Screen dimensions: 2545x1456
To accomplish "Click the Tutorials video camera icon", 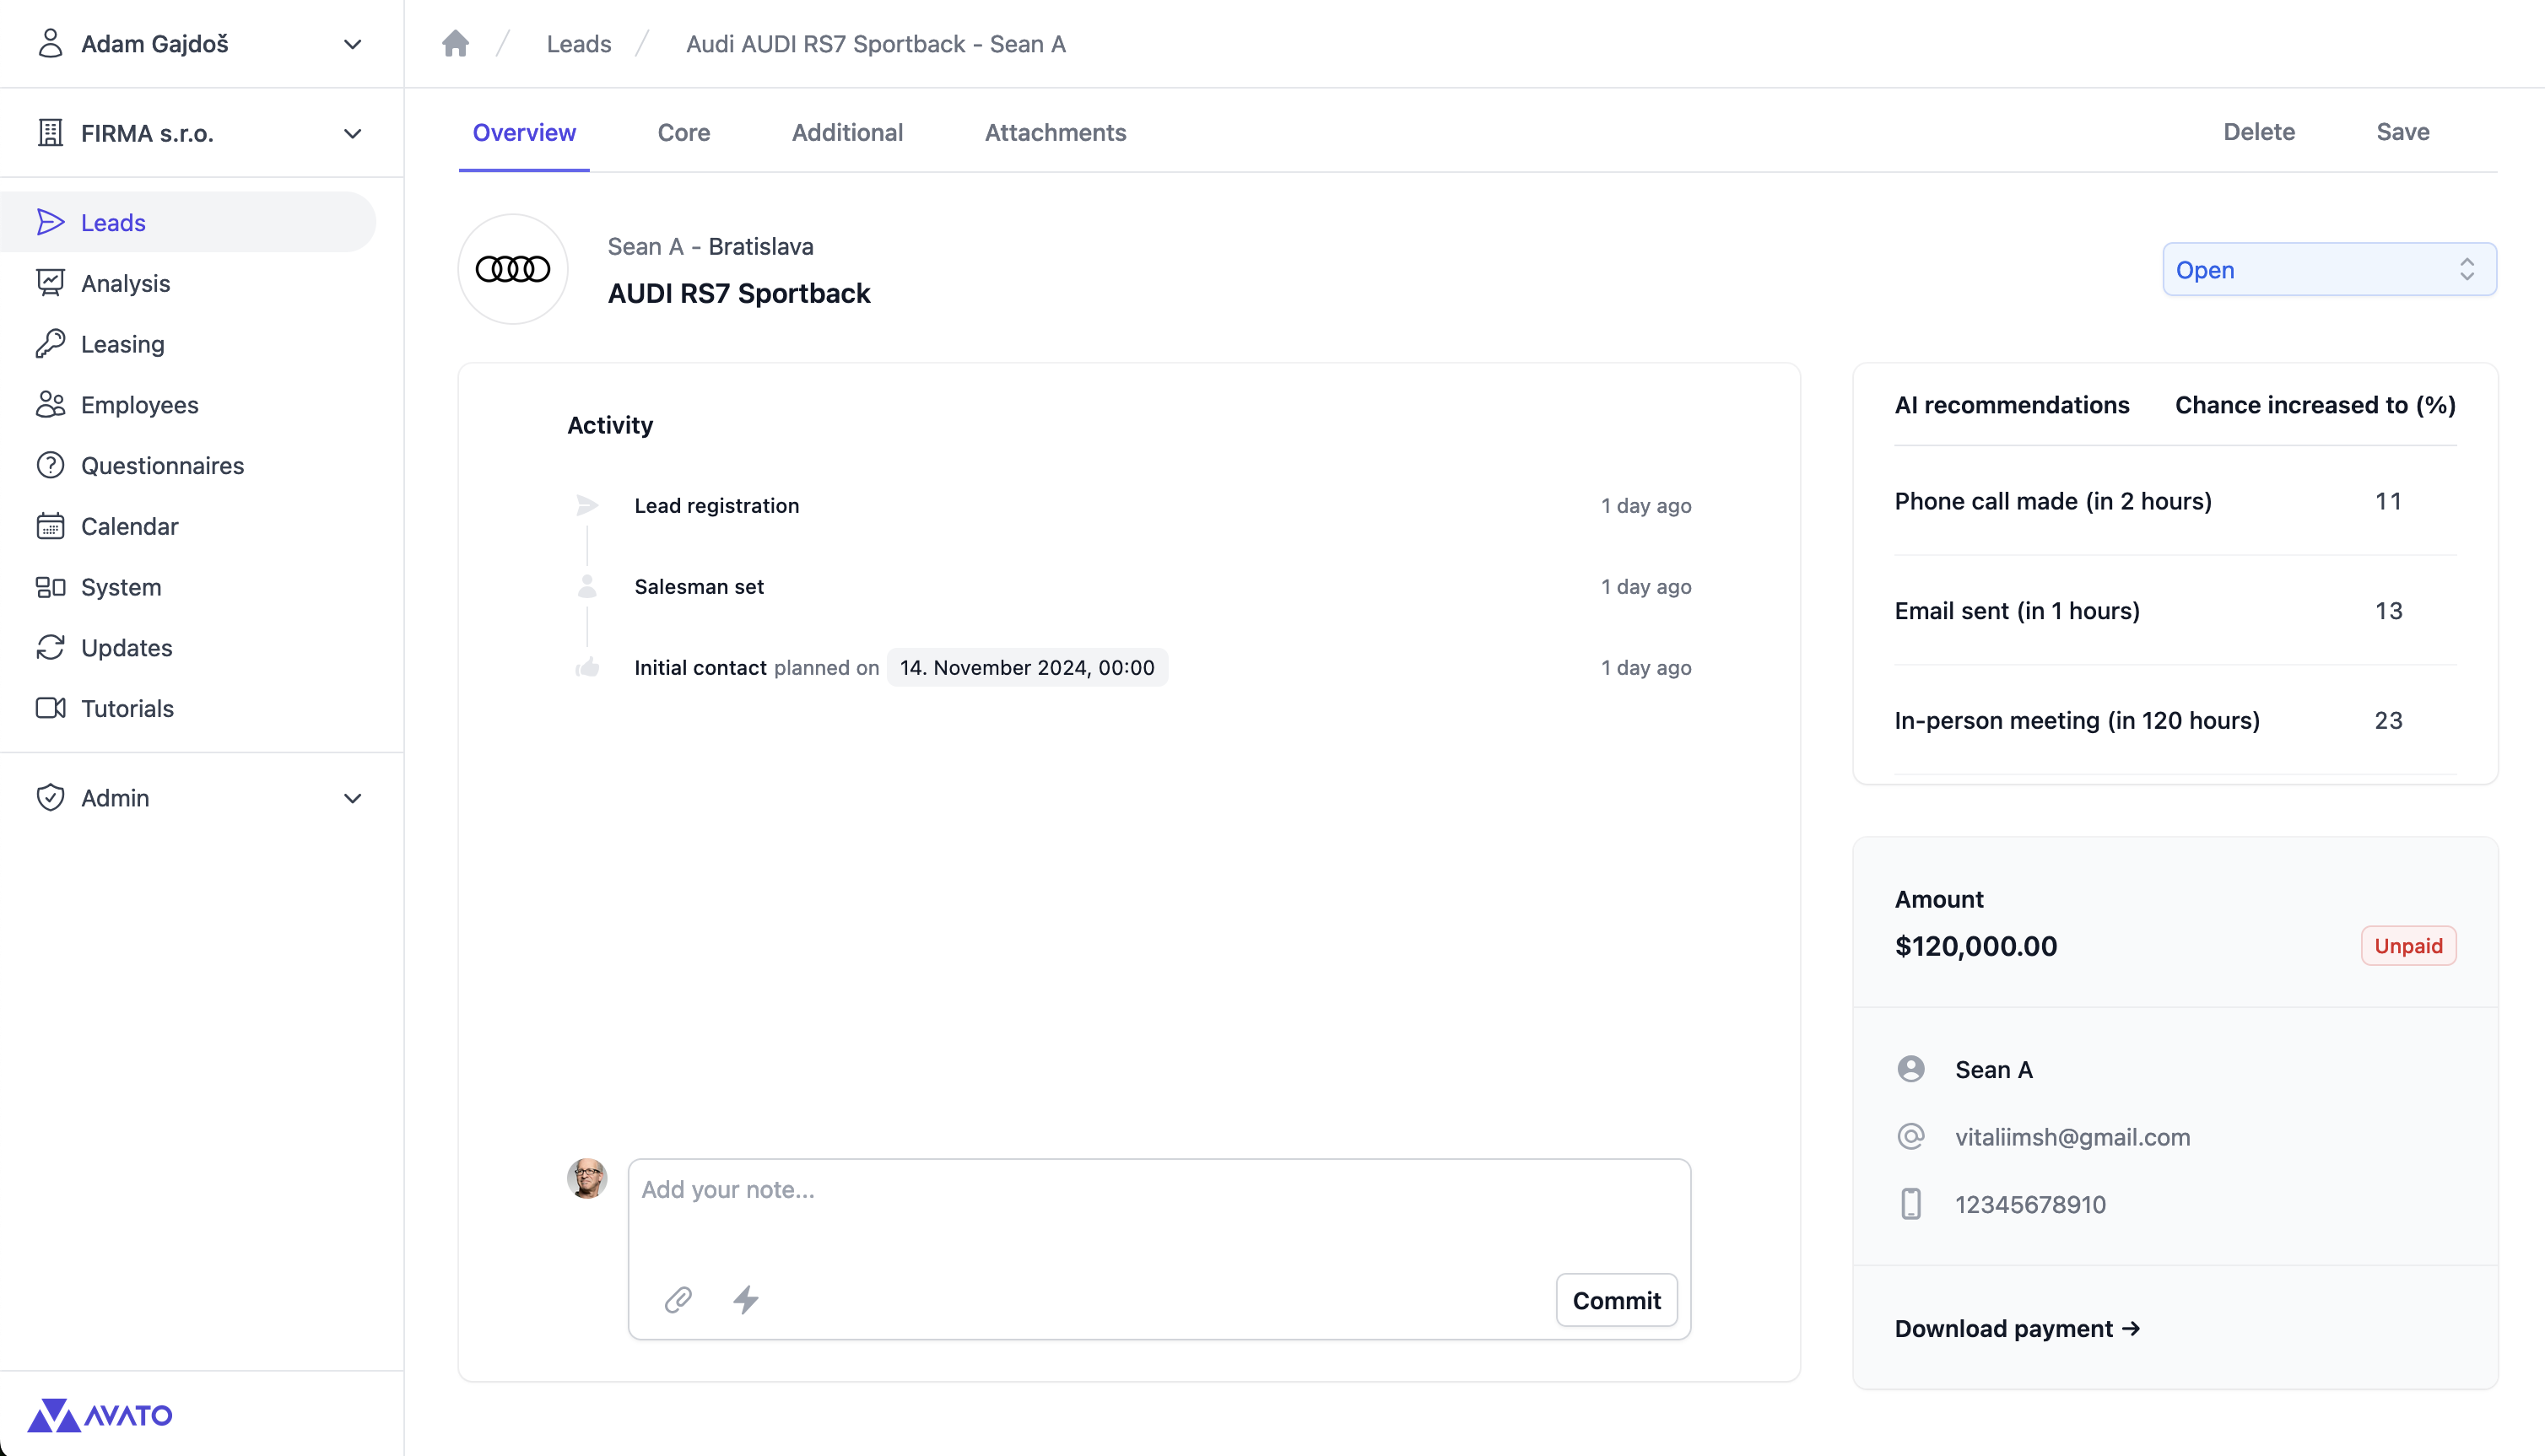I will click(50, 708).
